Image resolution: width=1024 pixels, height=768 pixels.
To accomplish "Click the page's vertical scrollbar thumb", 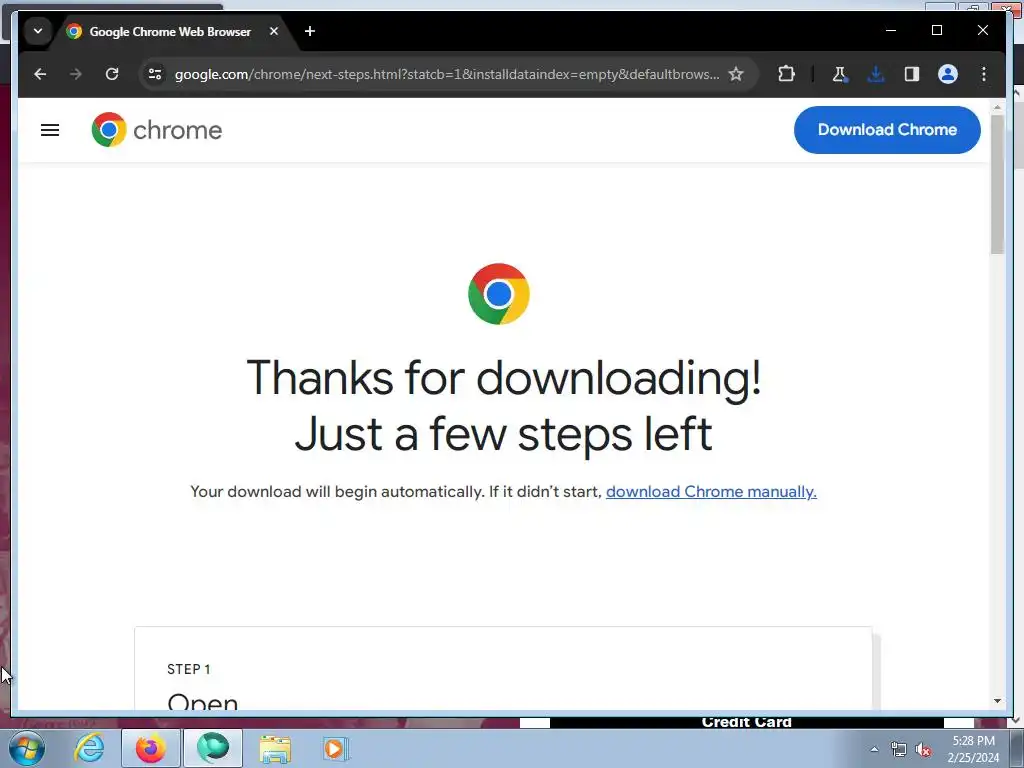I will point(997,184).
